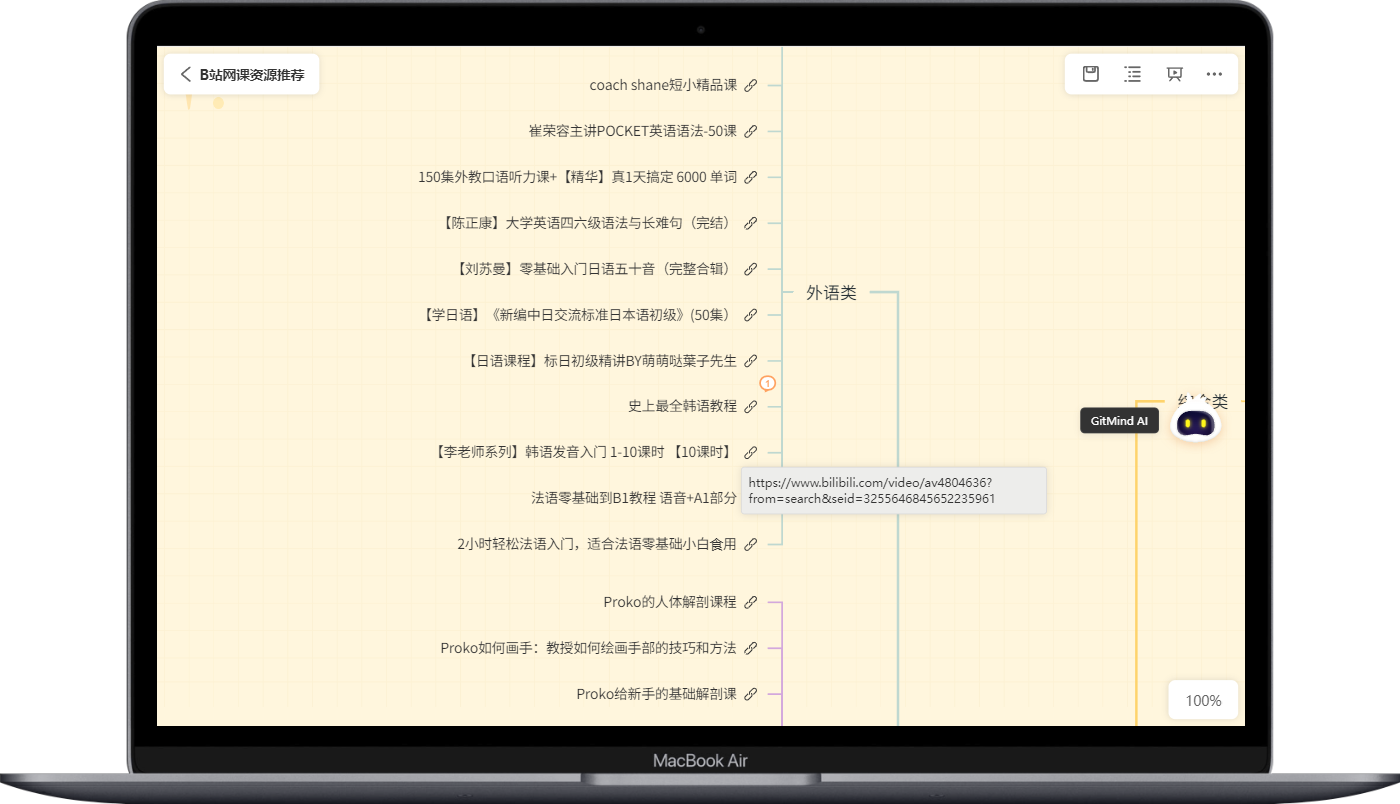Open link icon beside Proko如何画手
The width and height of the screenshot is (1400, 804).
751,648
